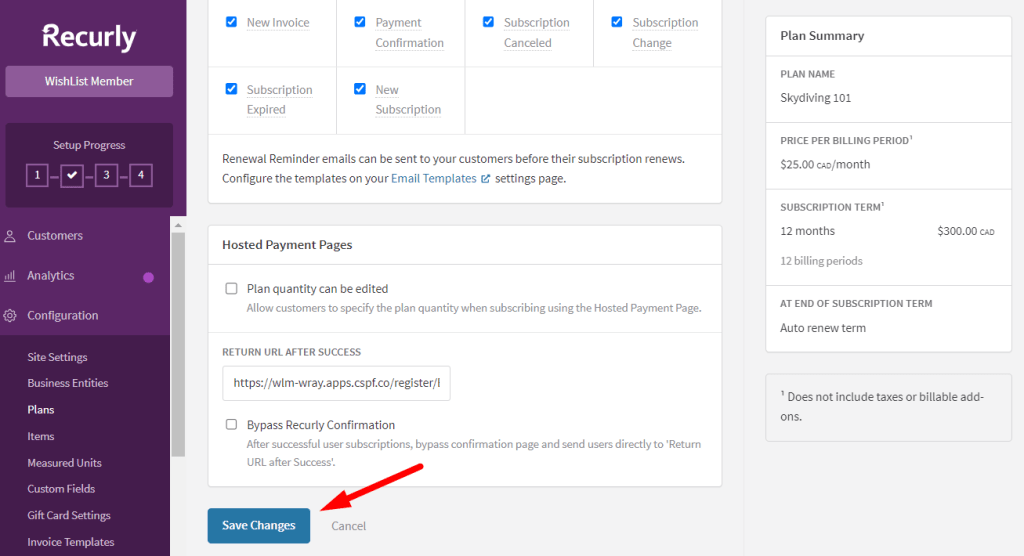Click the 12 billing periods text
Screen dimensions: 1024x556
tap(821, 261)
